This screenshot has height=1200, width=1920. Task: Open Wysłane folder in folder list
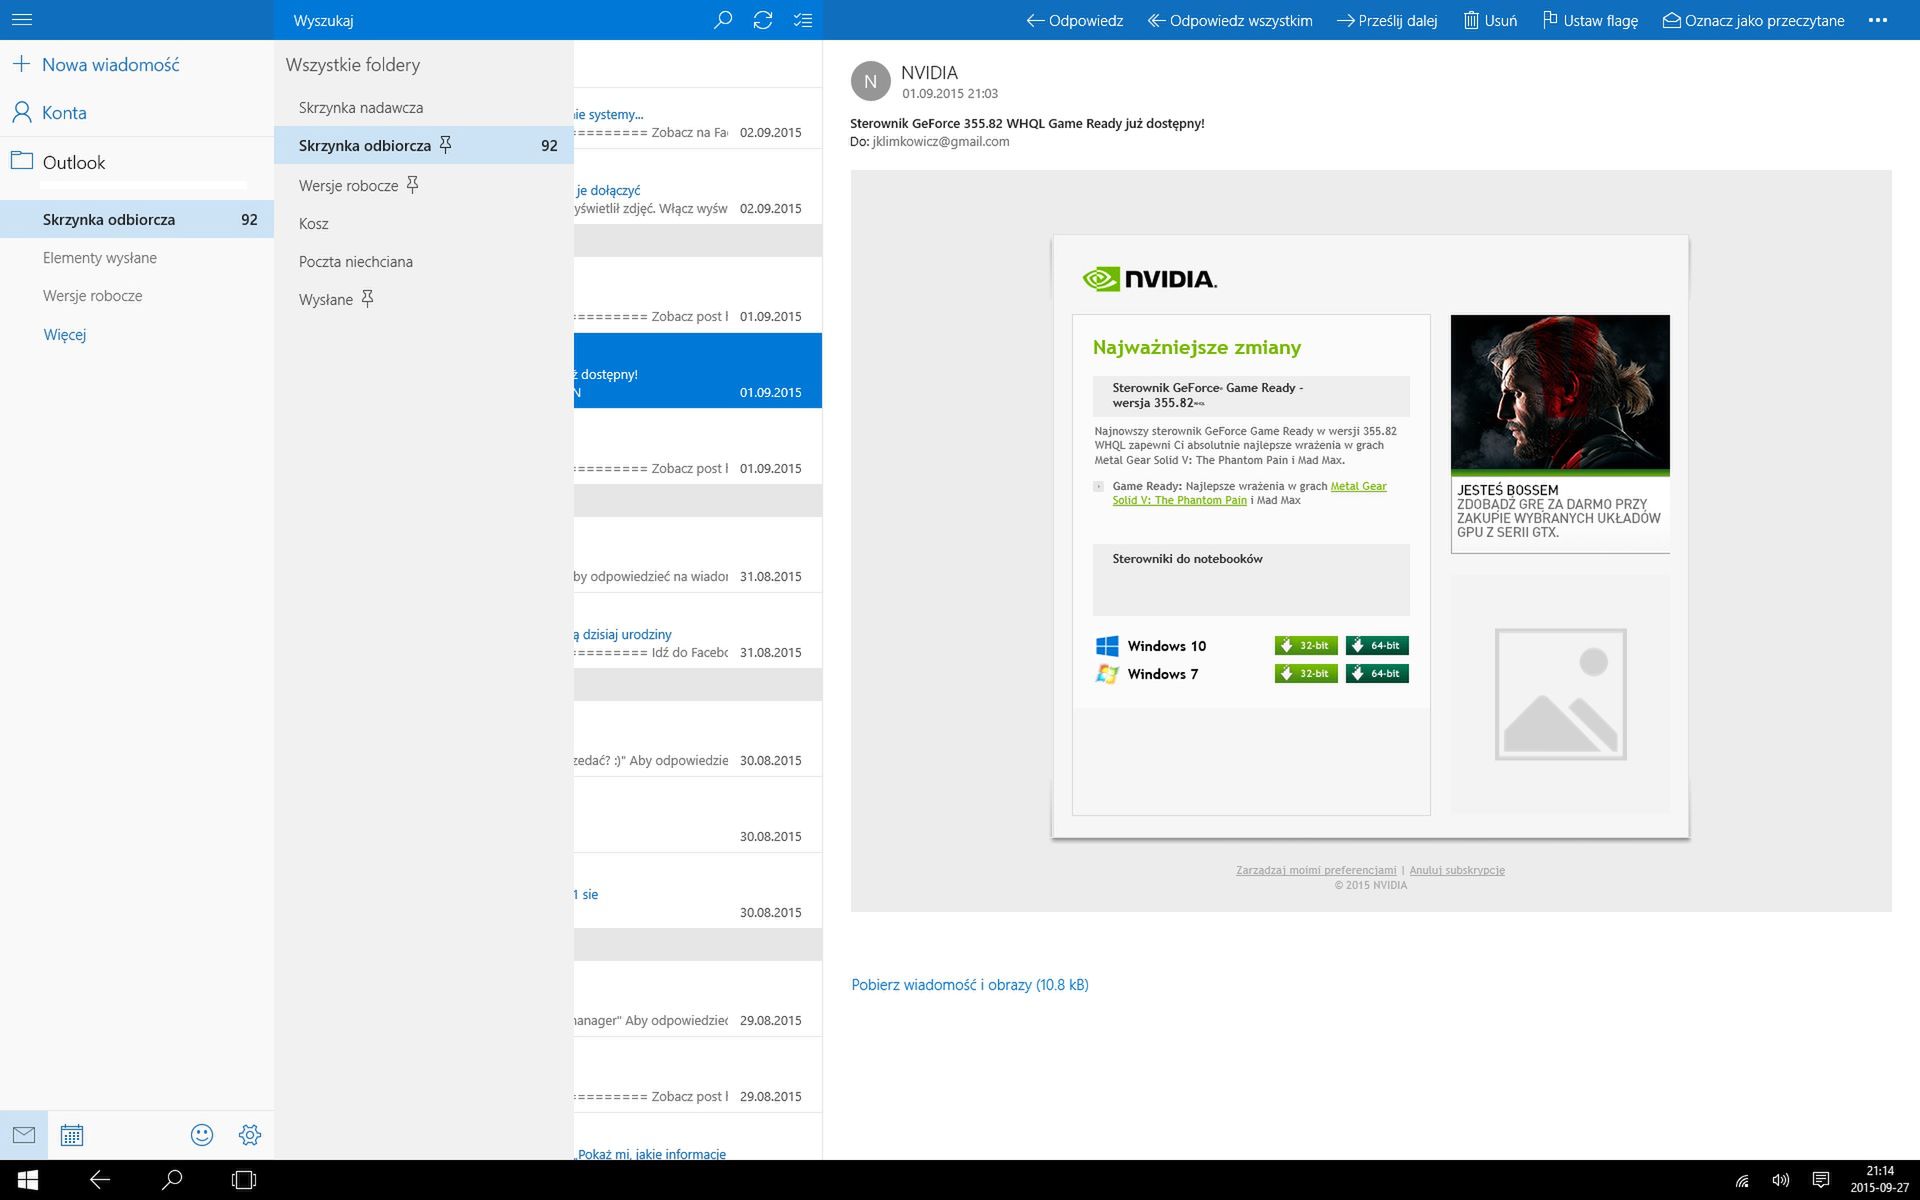(326, 299)
